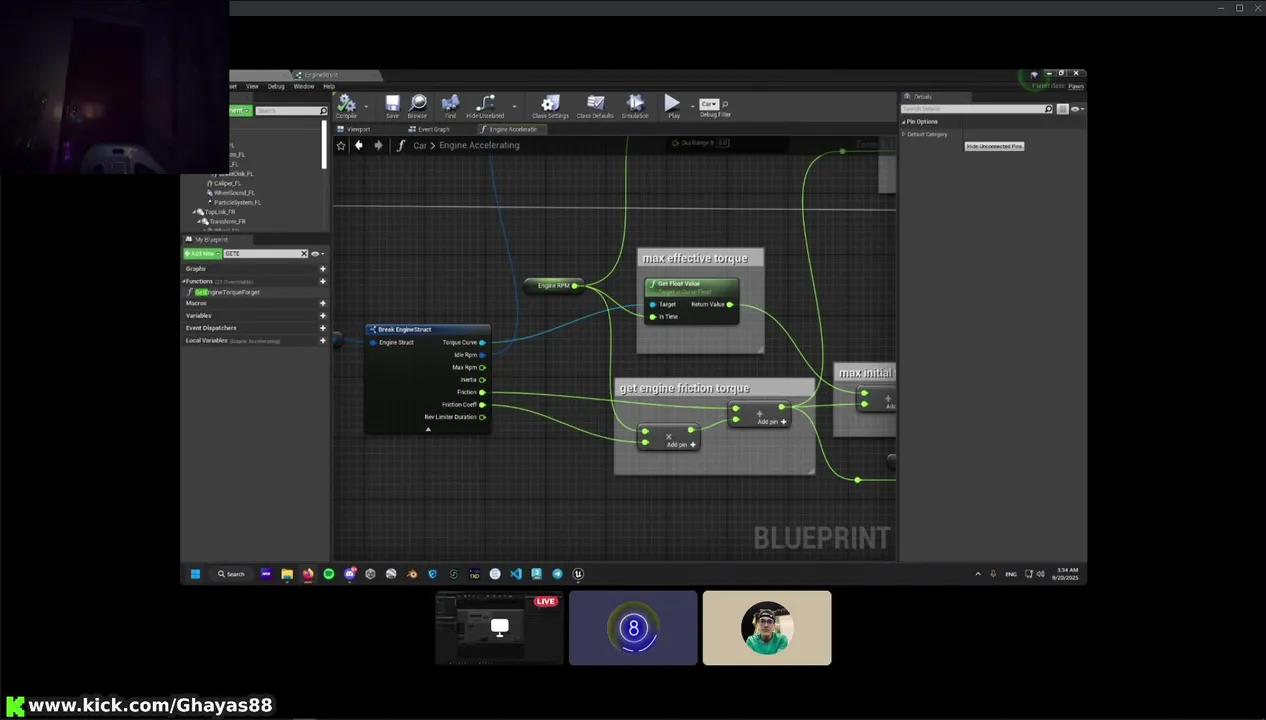Click the Compile toolbar icon
Viewport: 1266px width, 720px height.
point(346,105)
